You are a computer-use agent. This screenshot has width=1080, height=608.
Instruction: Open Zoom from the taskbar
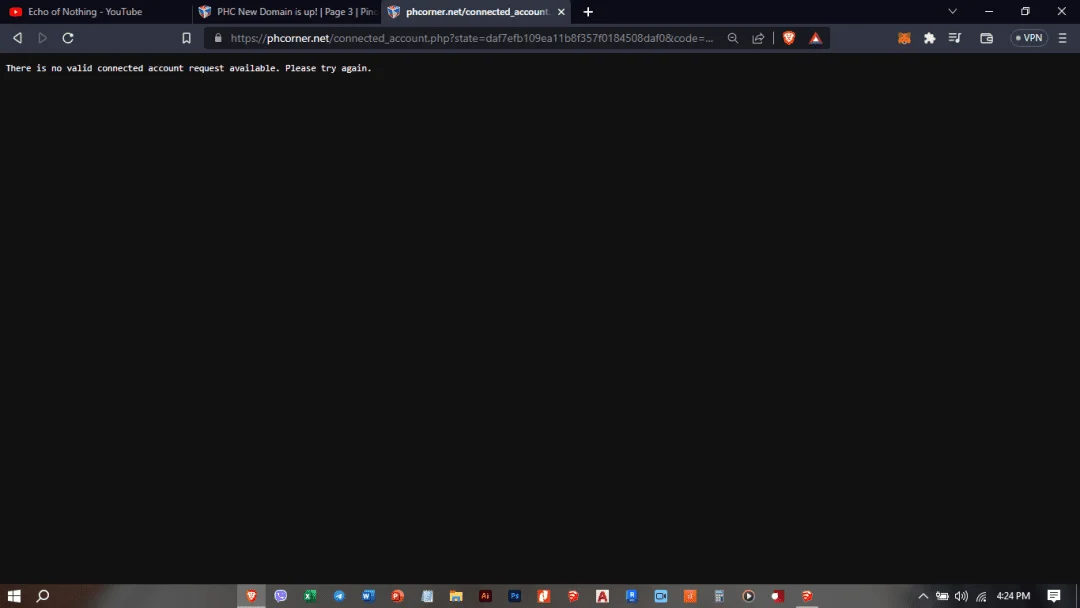(x=661, y=596)
